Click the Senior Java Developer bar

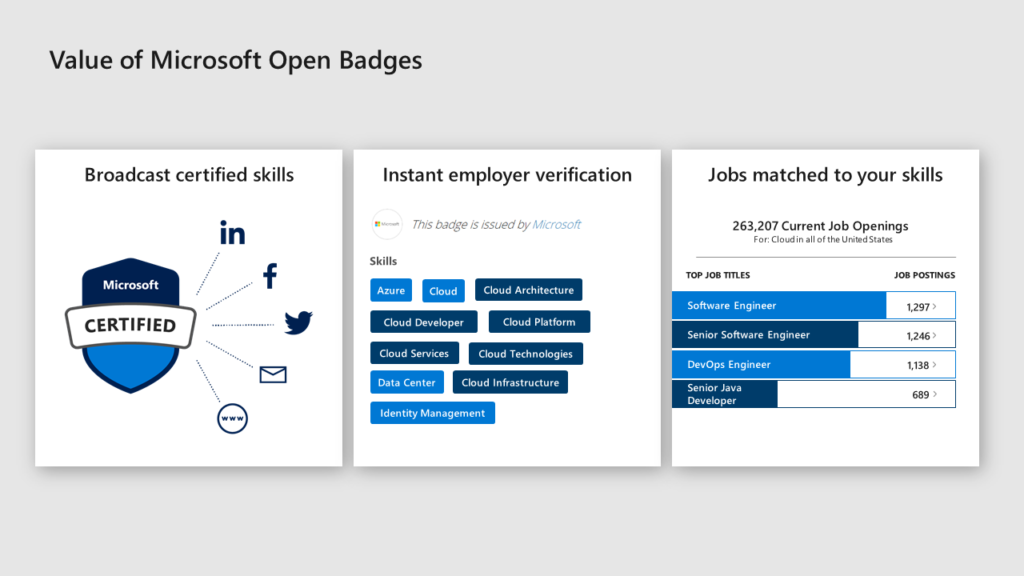tap(724, 394)
